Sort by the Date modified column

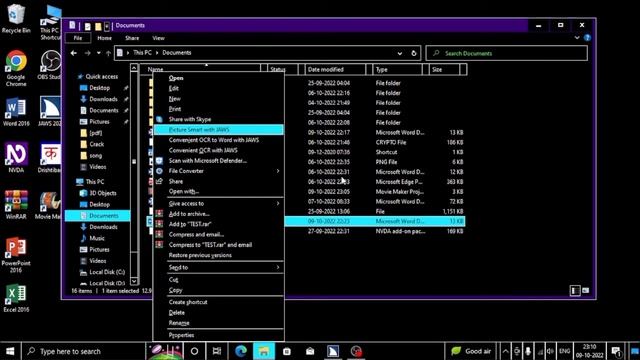(x=335, y=69)
